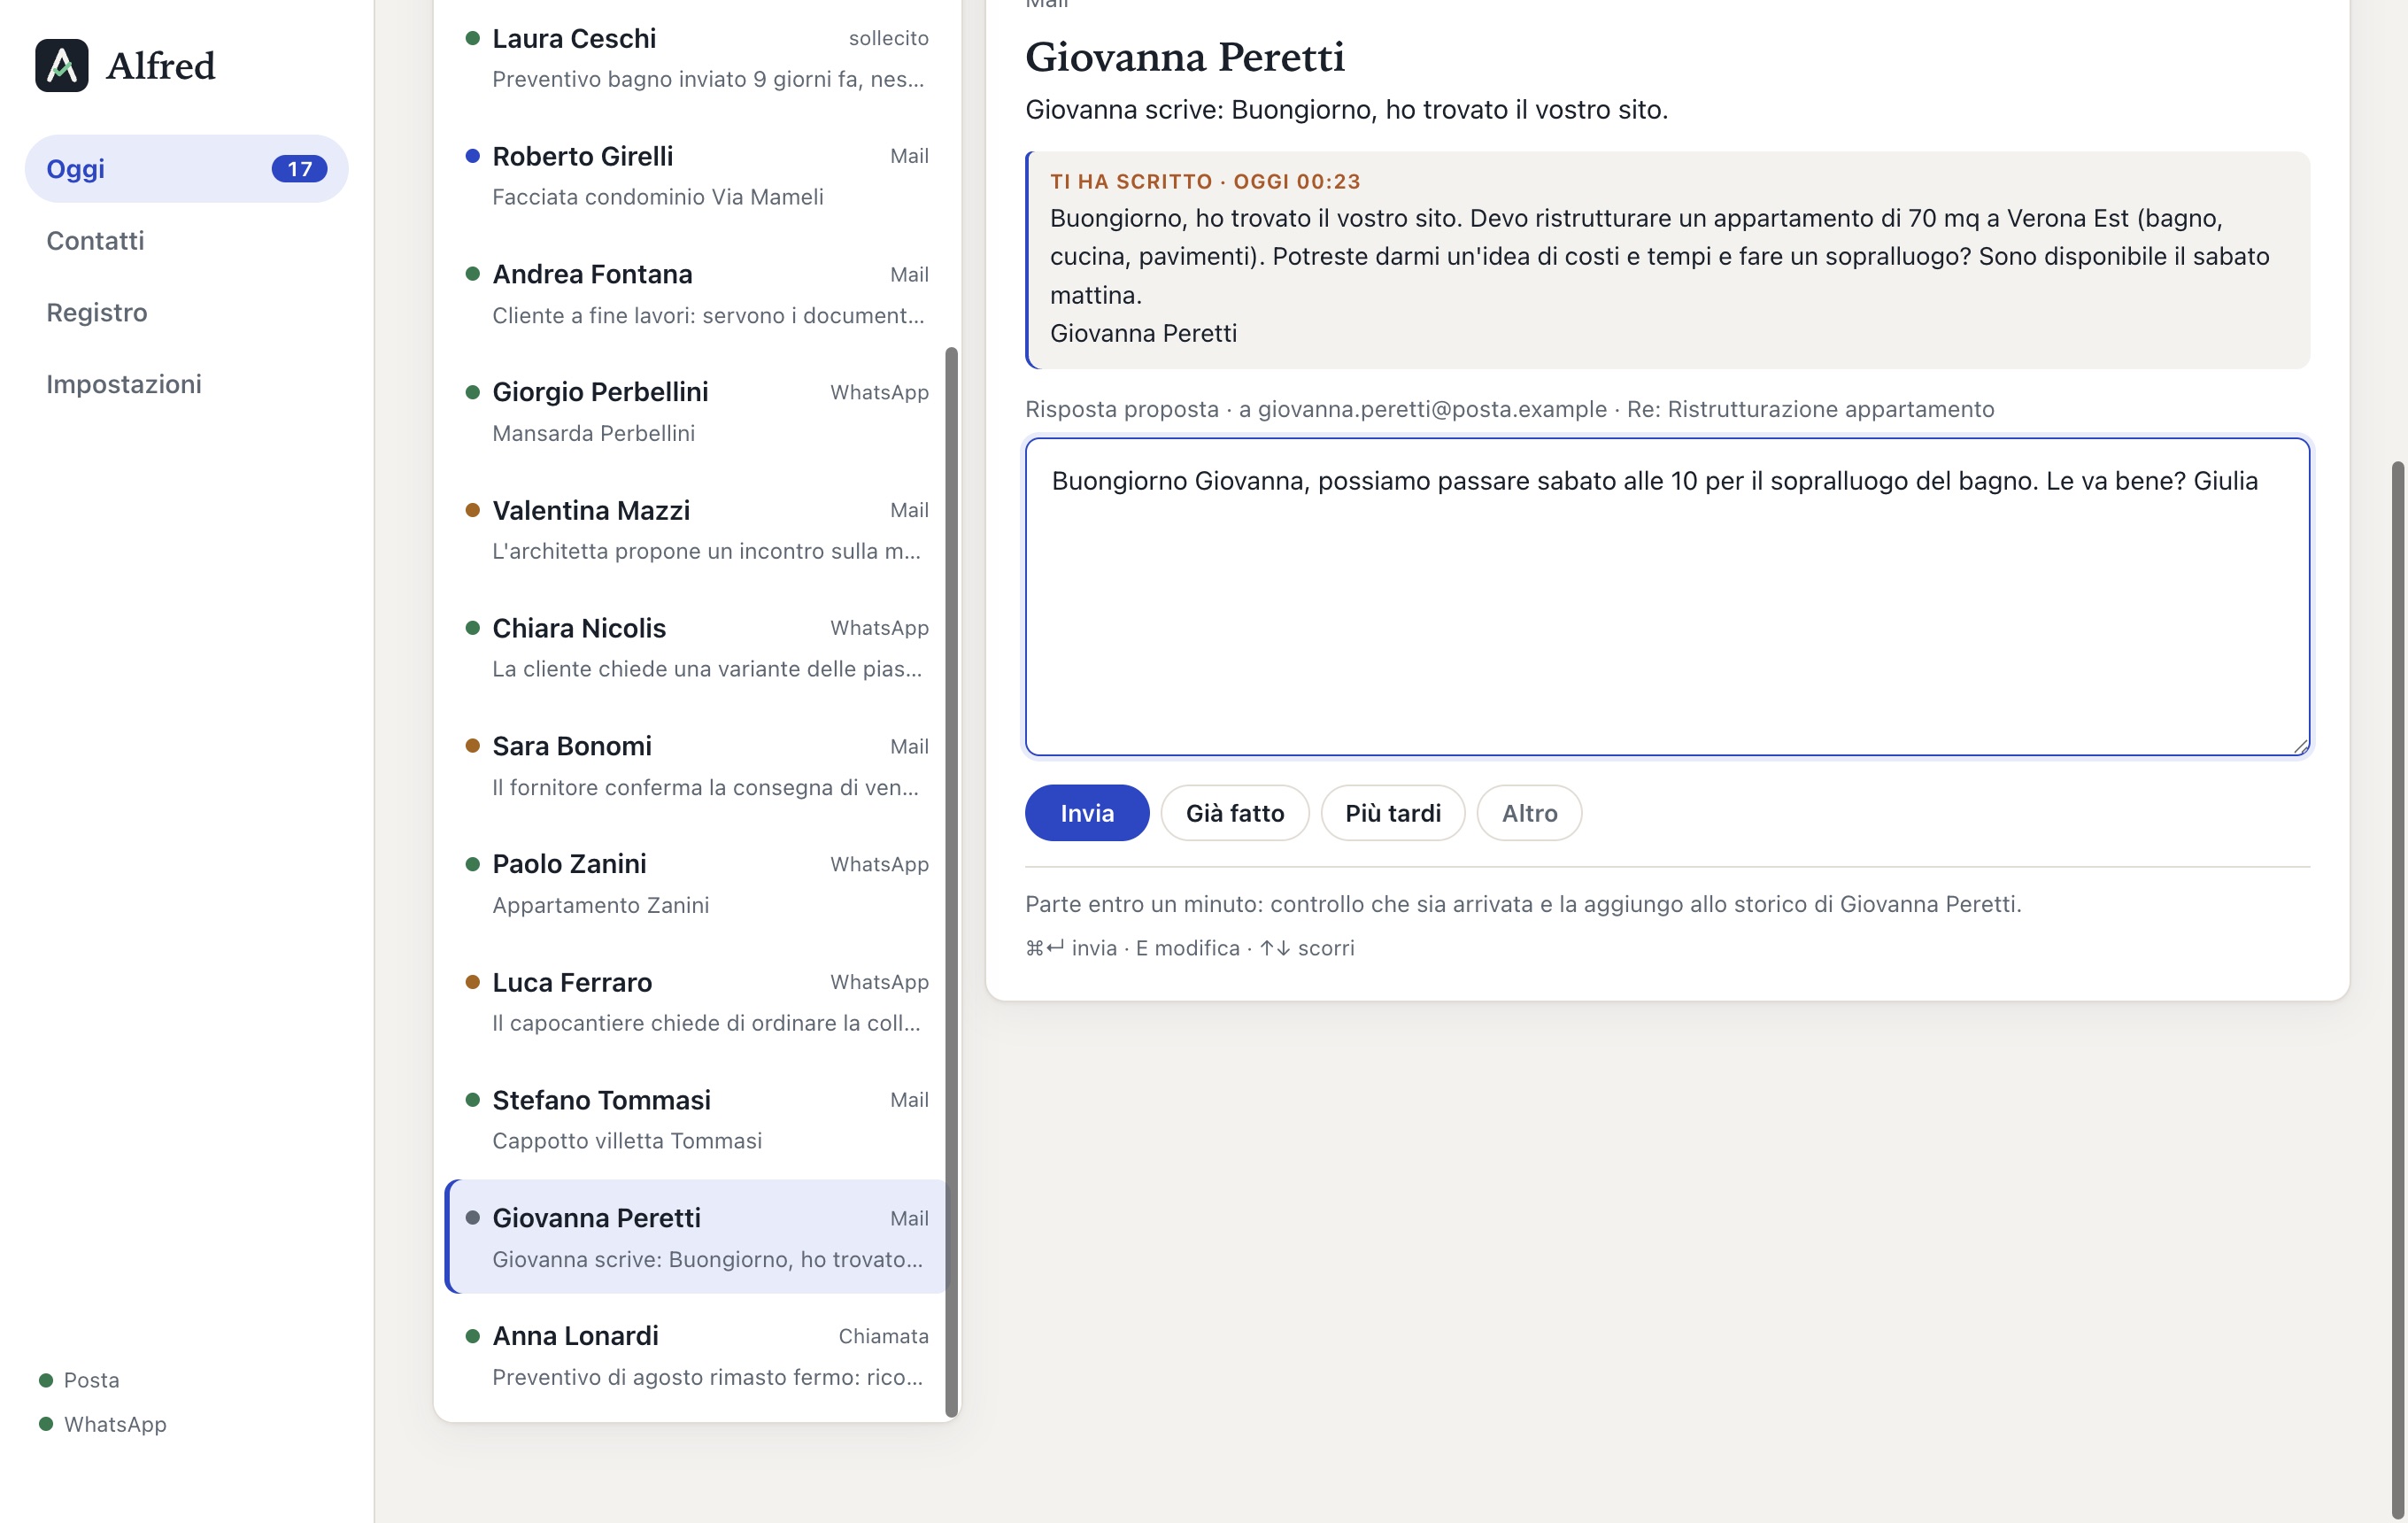Click the sollecito tag on Laura Ceschi
2408x1523 pixels.
coord(888,38)
